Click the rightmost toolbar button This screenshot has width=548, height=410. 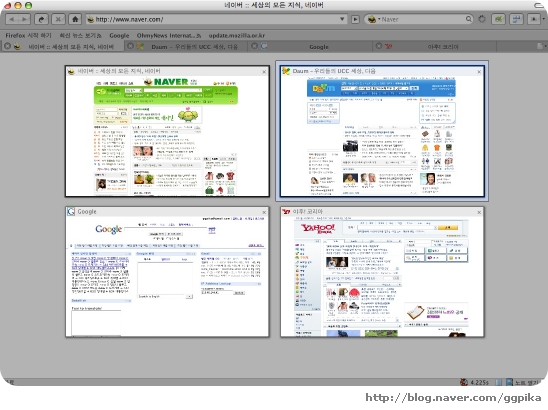(x=533, y=19)
